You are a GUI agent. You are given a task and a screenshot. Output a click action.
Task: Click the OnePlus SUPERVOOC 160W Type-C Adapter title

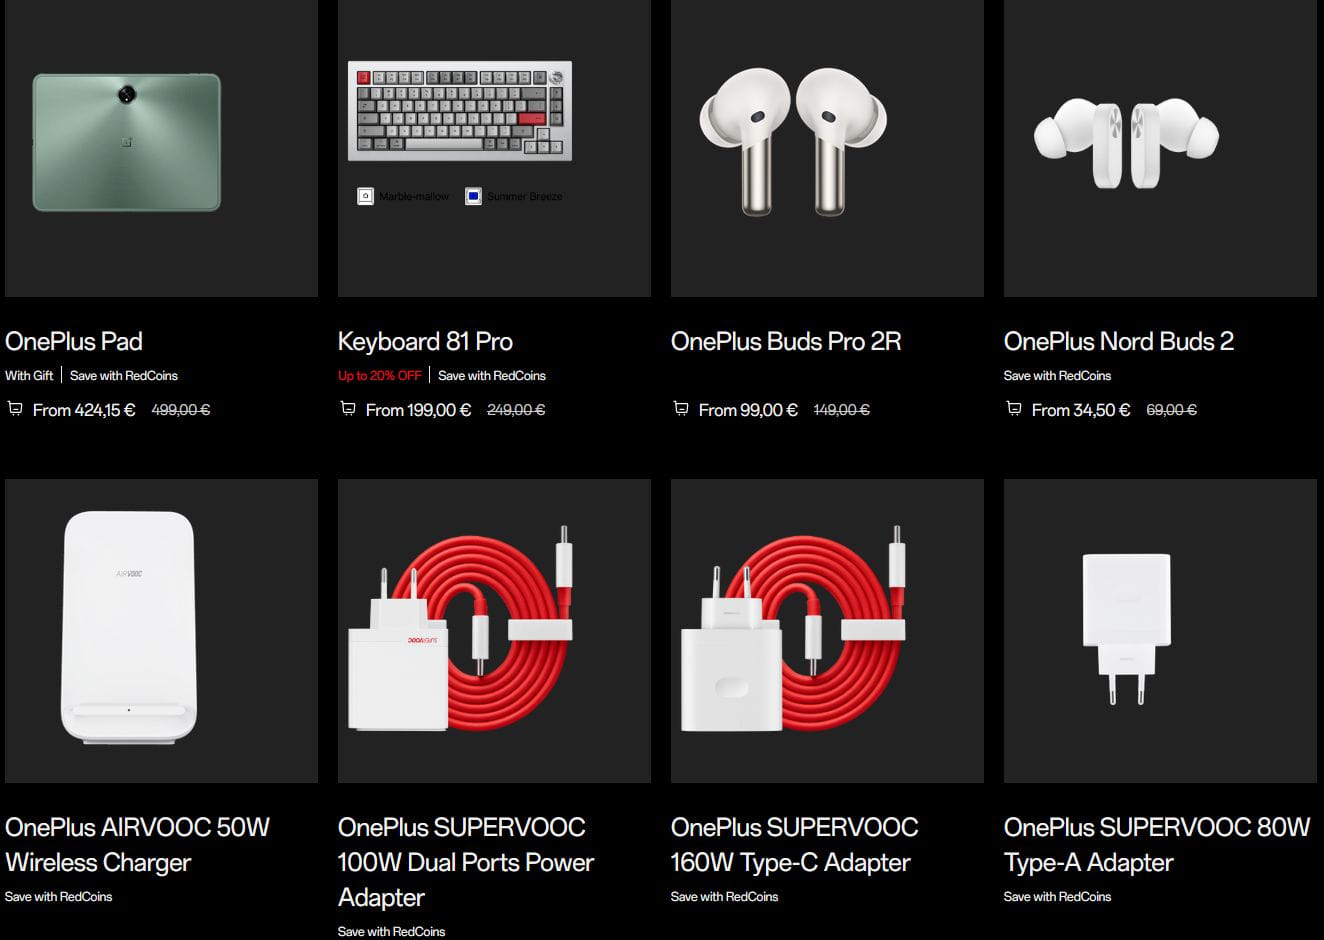coord(794,845)
